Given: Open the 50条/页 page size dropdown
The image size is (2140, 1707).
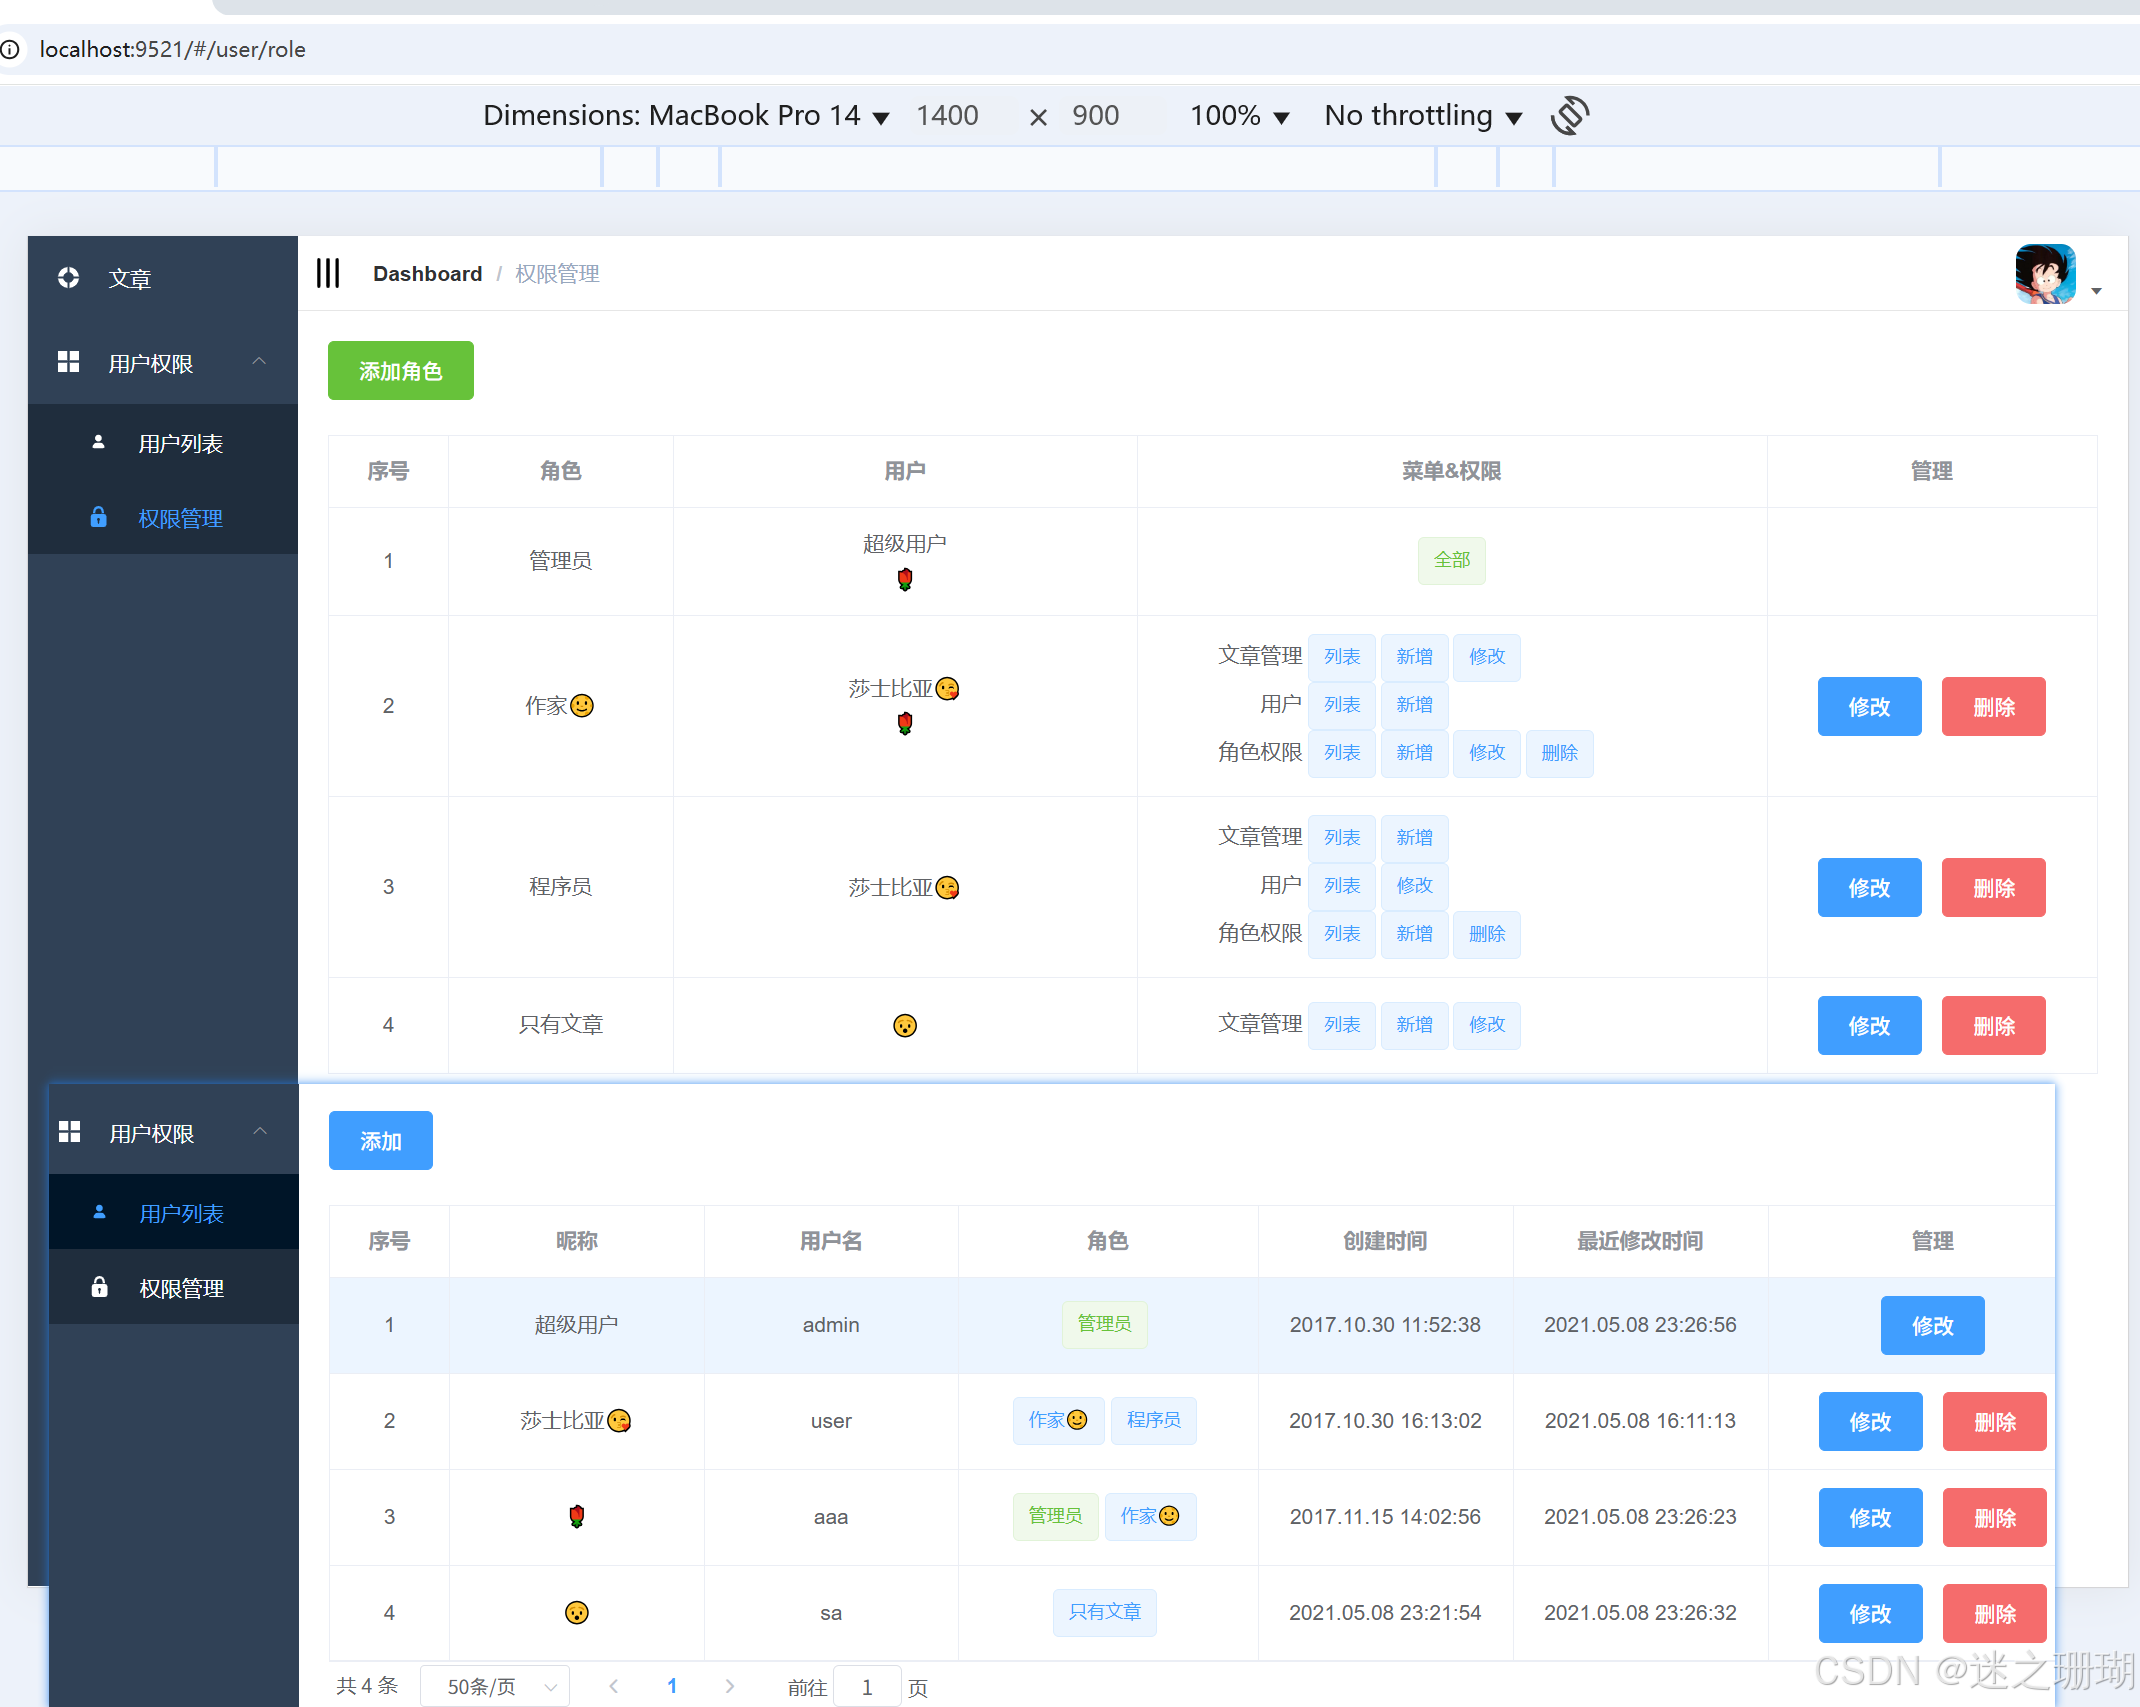Looking at the screenshot, I should pos(496,1687).
